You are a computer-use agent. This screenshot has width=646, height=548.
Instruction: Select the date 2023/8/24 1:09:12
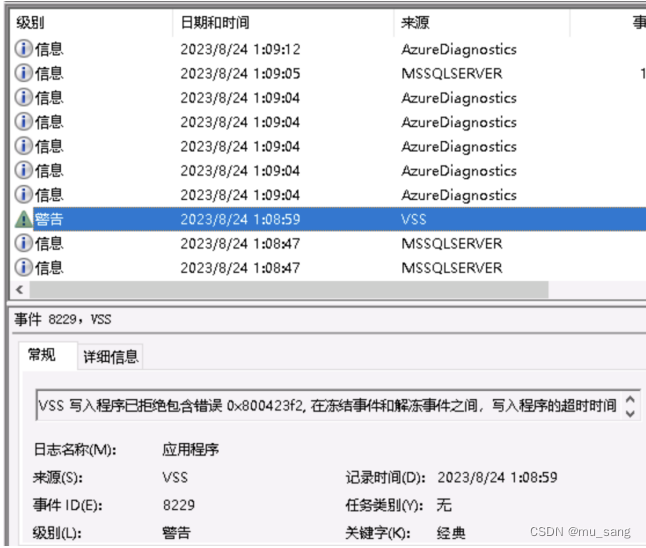coord(240,49)
